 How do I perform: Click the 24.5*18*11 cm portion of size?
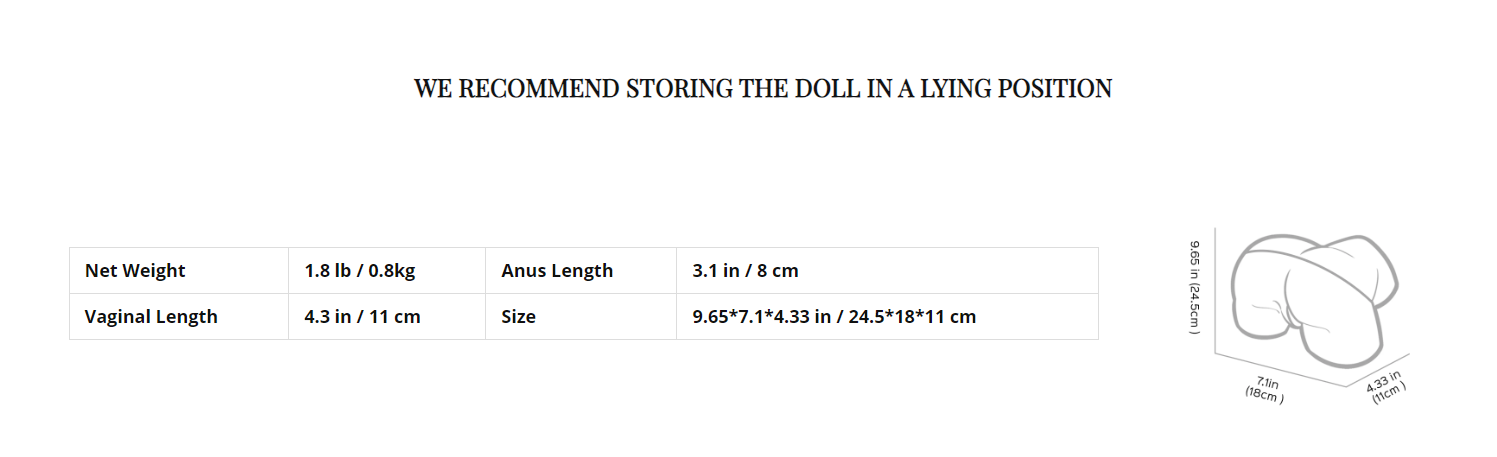pyautogui.click(x=911, y=317)
